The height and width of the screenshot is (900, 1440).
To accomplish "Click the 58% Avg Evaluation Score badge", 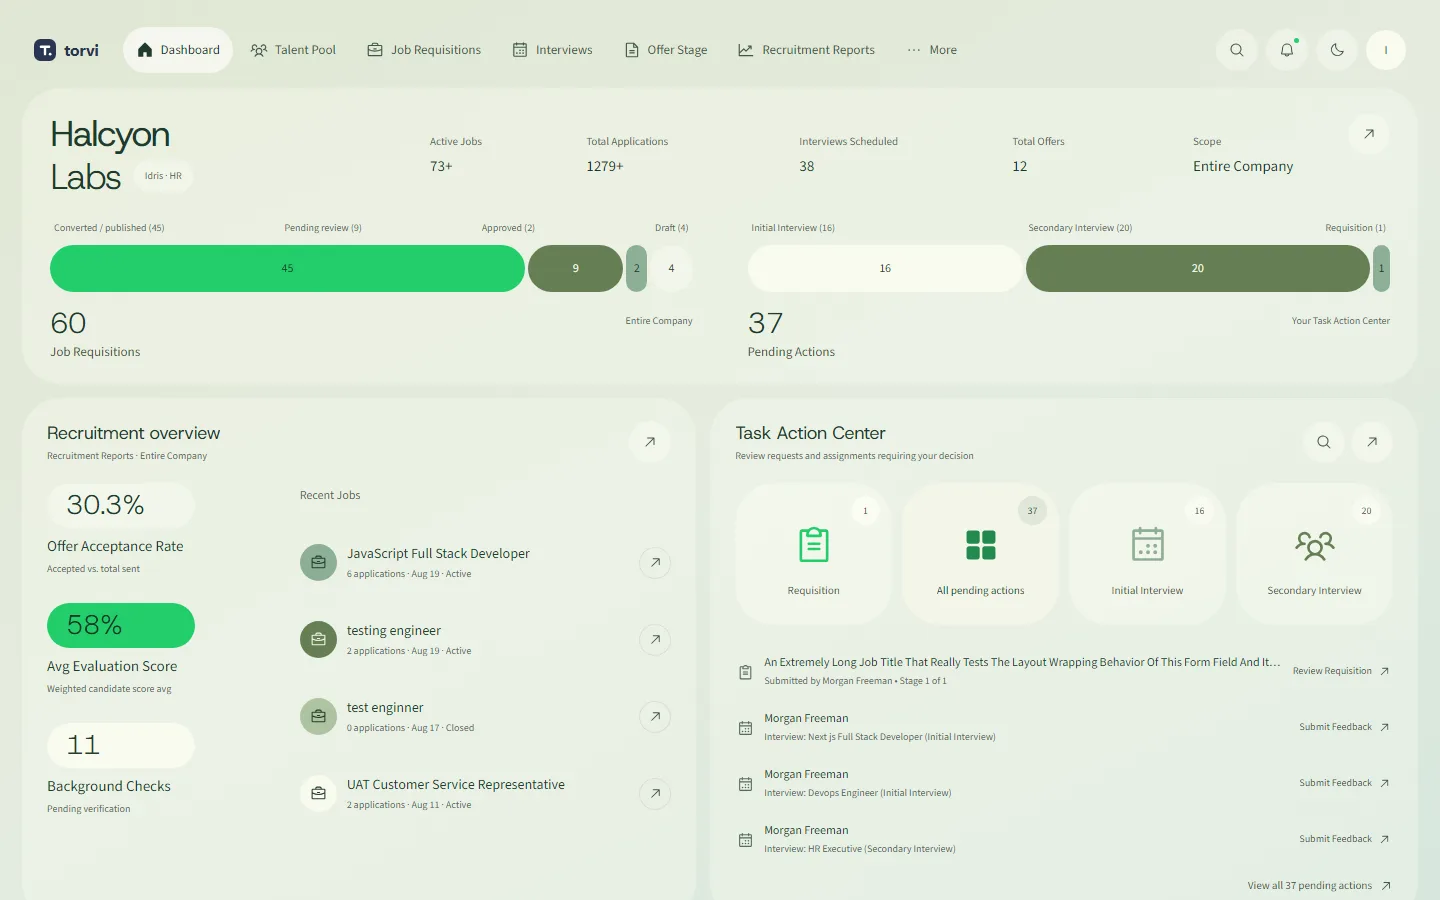I will pyautogui.click(x=120, y=625).
